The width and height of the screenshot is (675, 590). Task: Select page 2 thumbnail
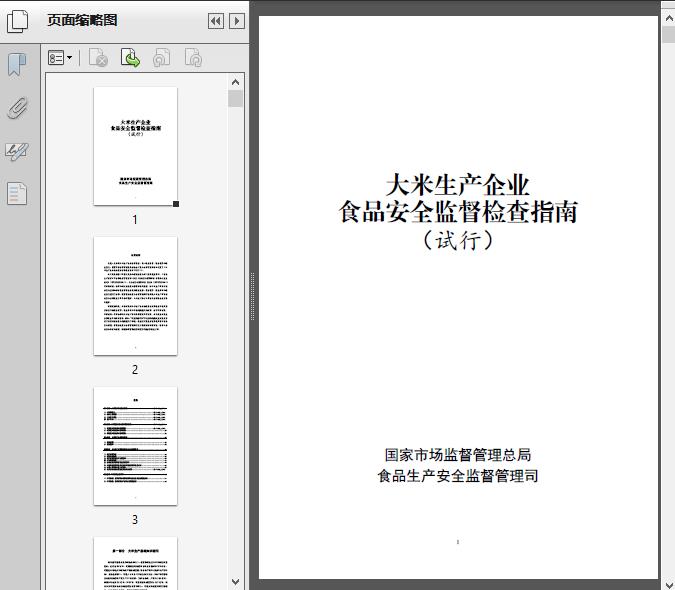(x=135, y=296)
